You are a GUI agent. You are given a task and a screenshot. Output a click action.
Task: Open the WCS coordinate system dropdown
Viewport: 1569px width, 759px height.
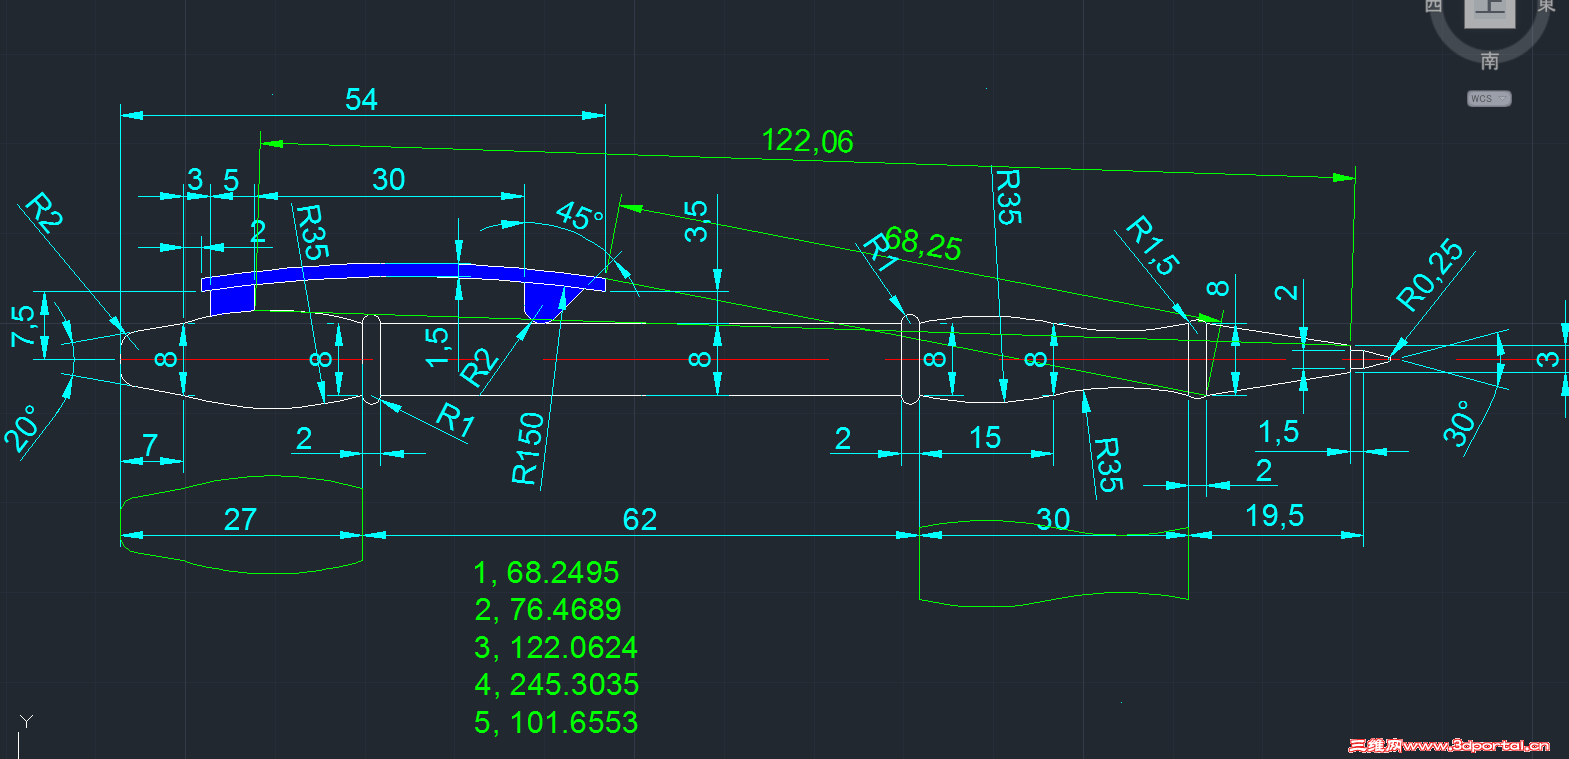[x=1489, y=98]
